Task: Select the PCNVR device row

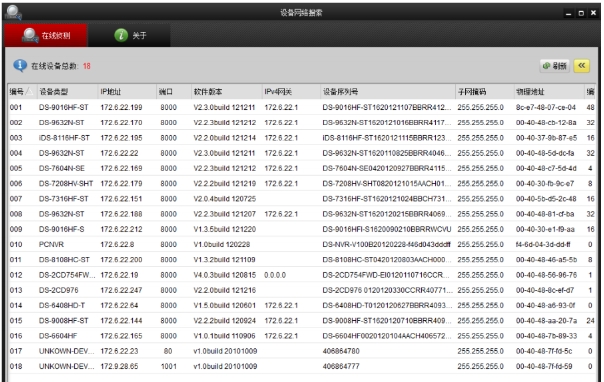Action: pos(302,244)
